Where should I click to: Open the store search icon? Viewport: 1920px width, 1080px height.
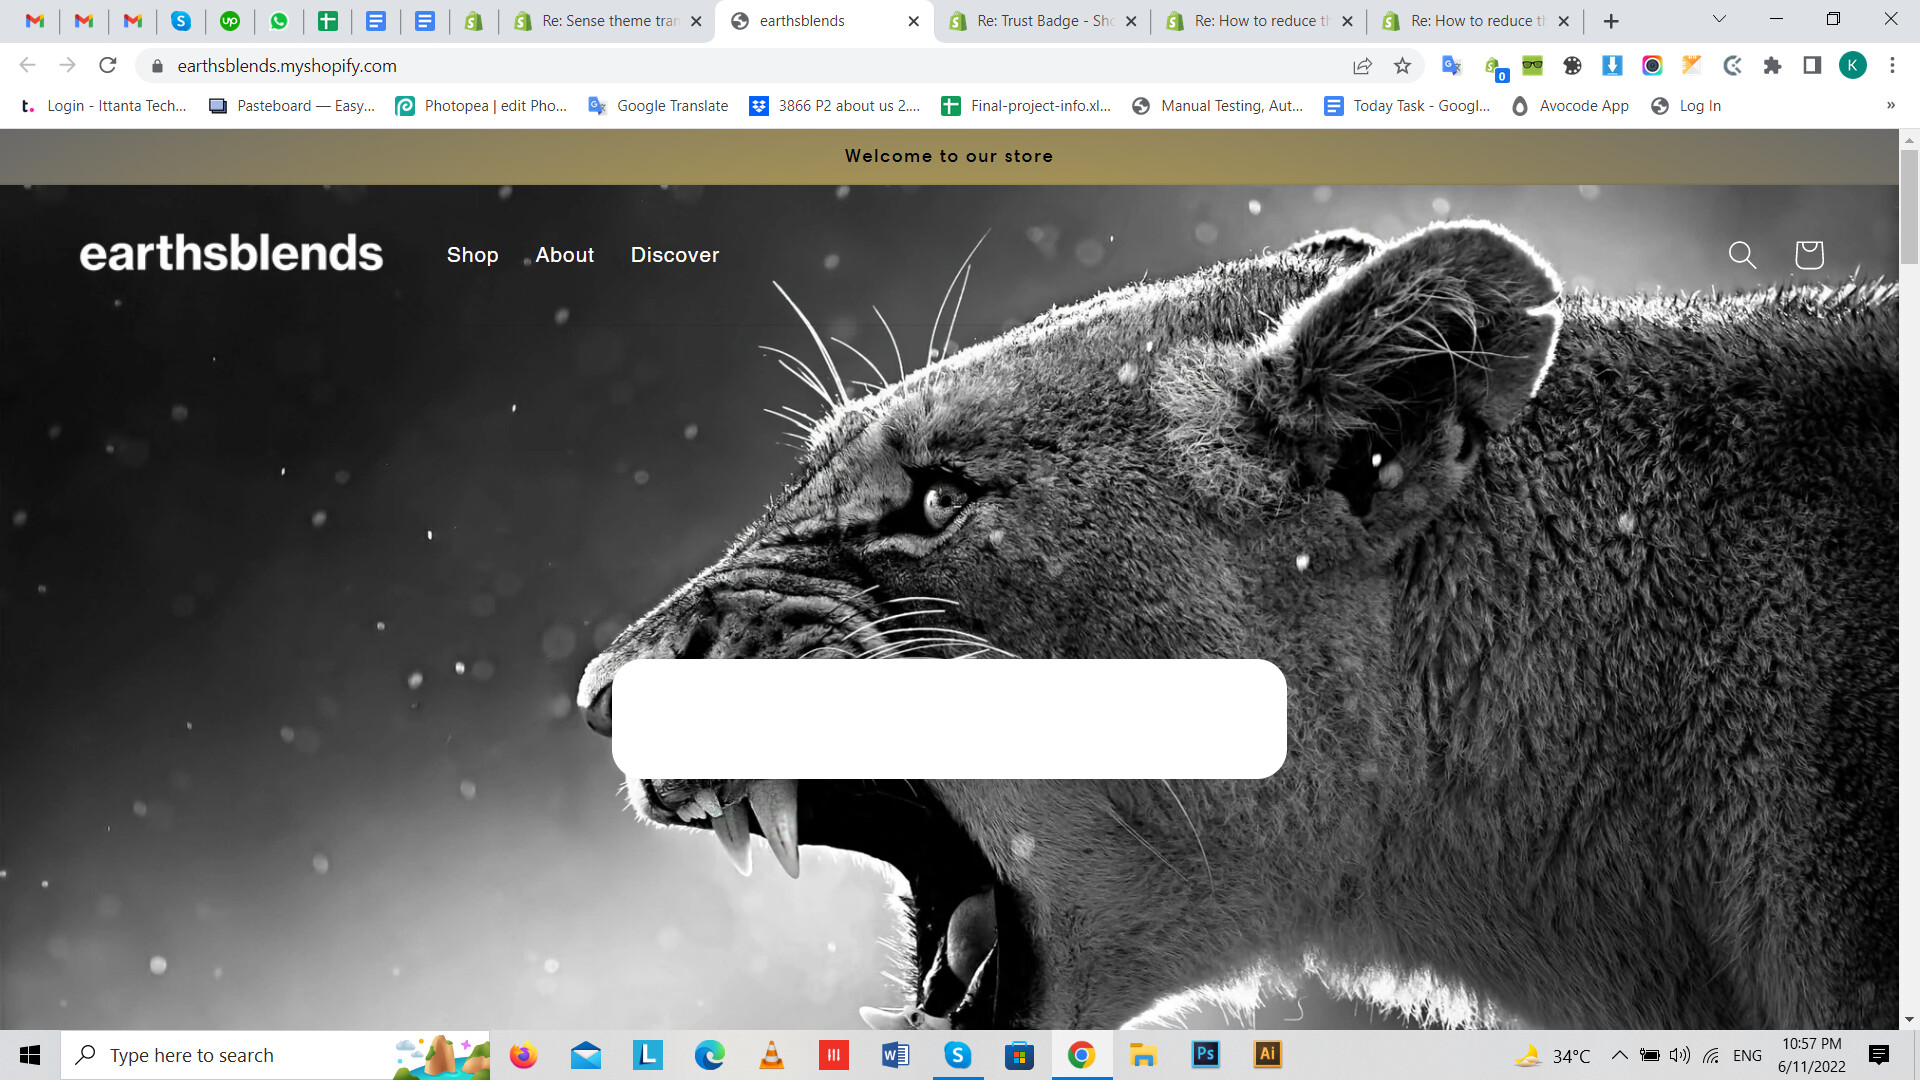point(1742,255)
